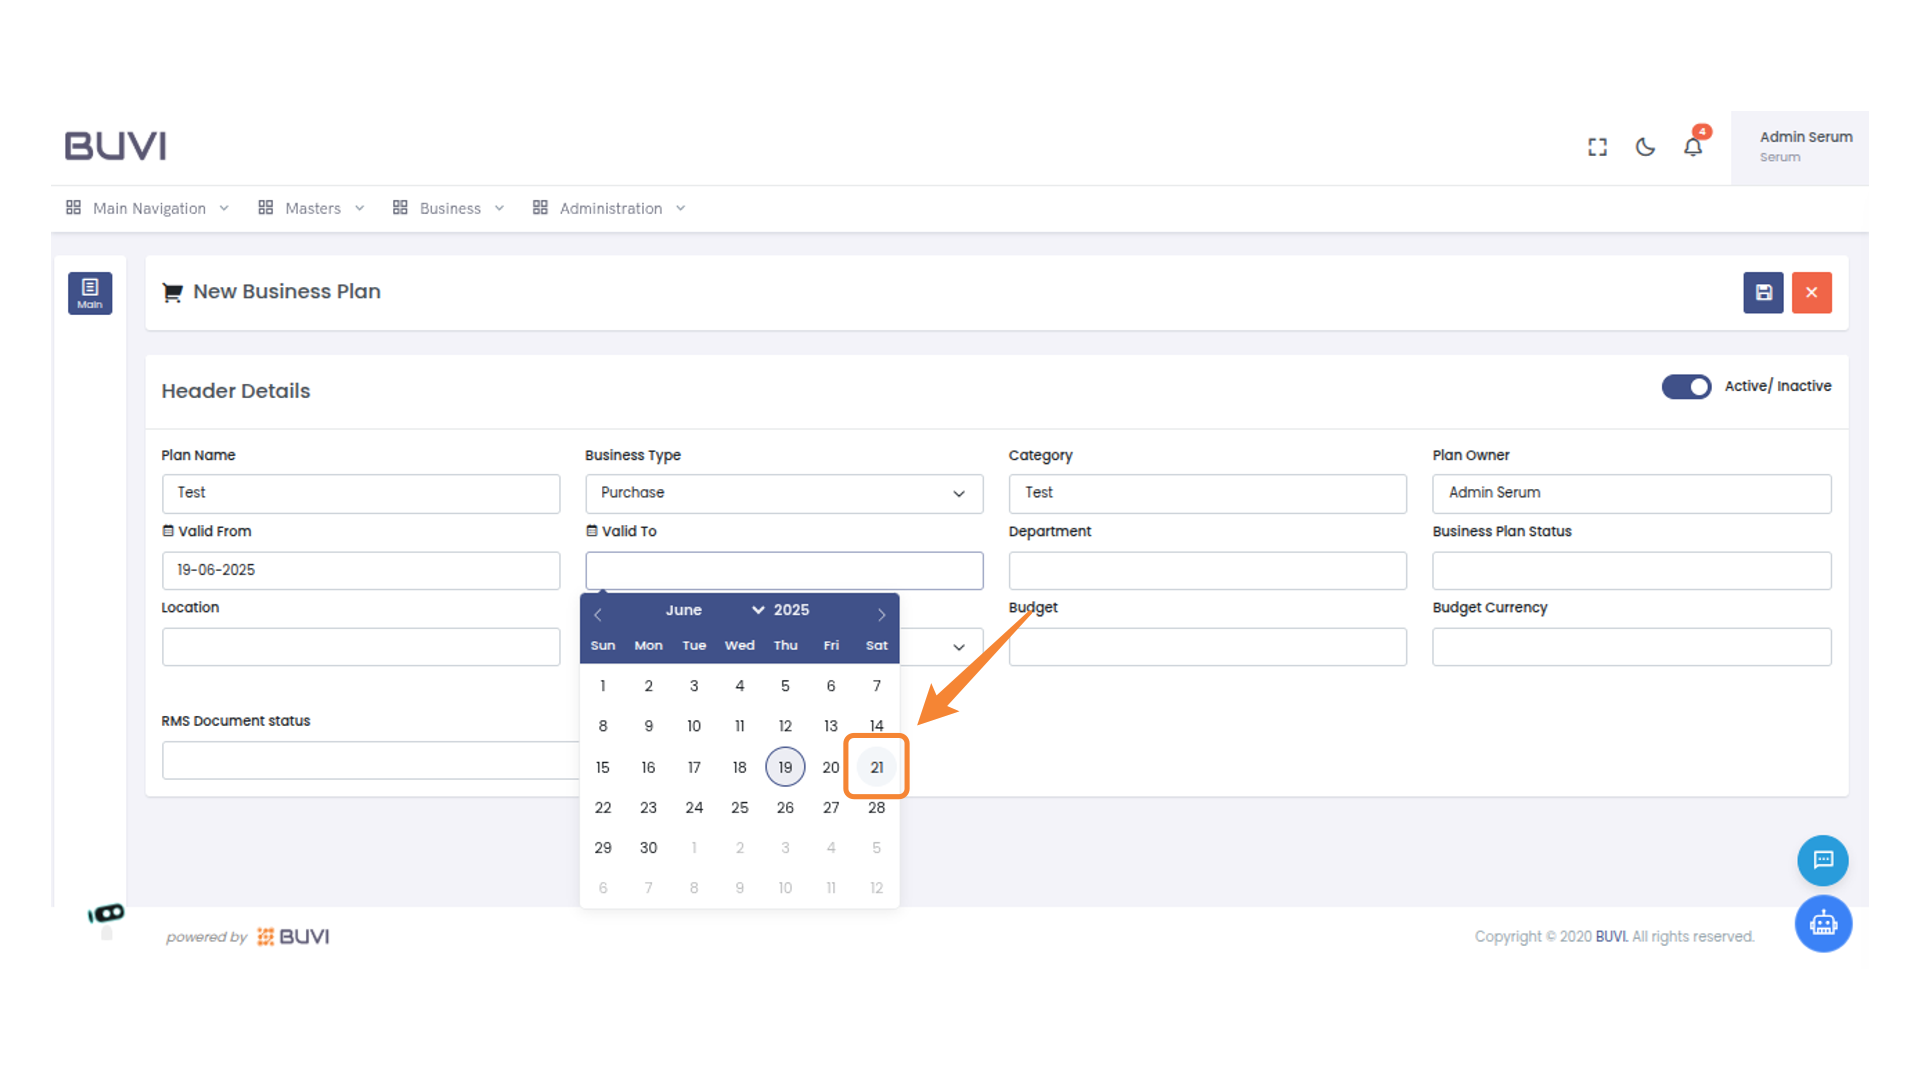The height and width of the screenshot is (1080, 1920).
Task: Launch the robot assistant
Action: [x=1822, y=923]
